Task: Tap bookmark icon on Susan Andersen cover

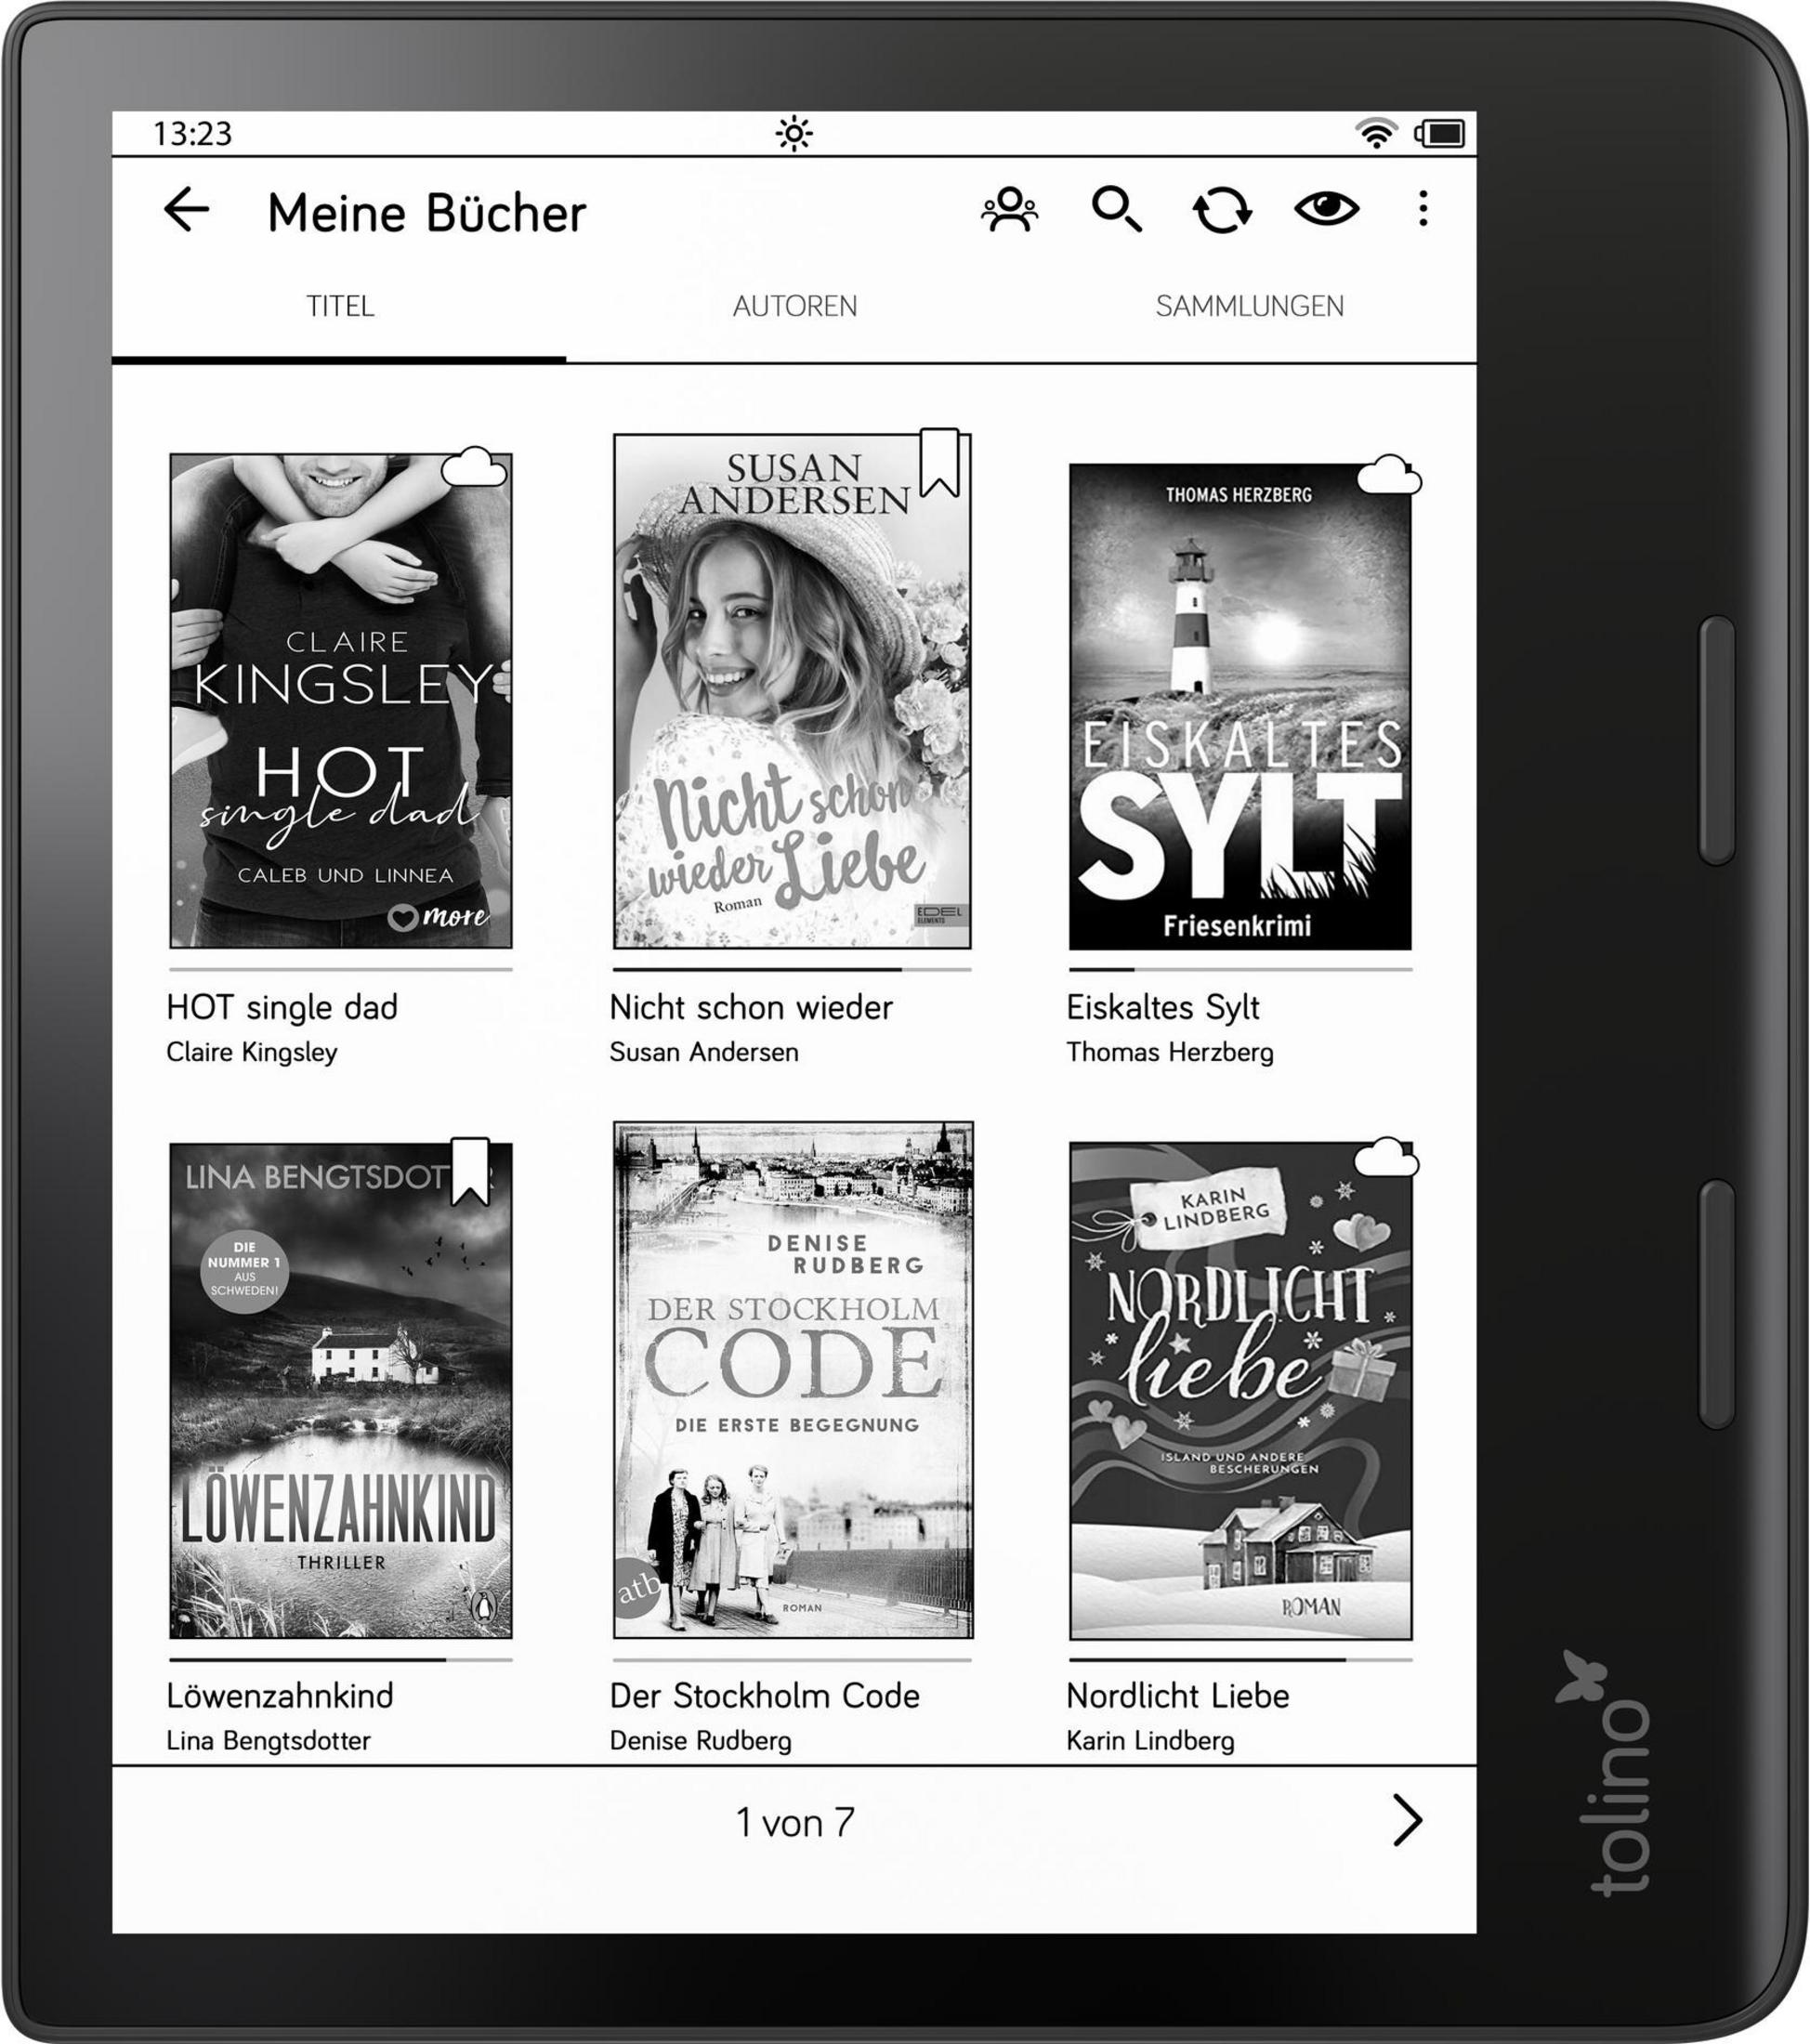Action: (940, 462)
